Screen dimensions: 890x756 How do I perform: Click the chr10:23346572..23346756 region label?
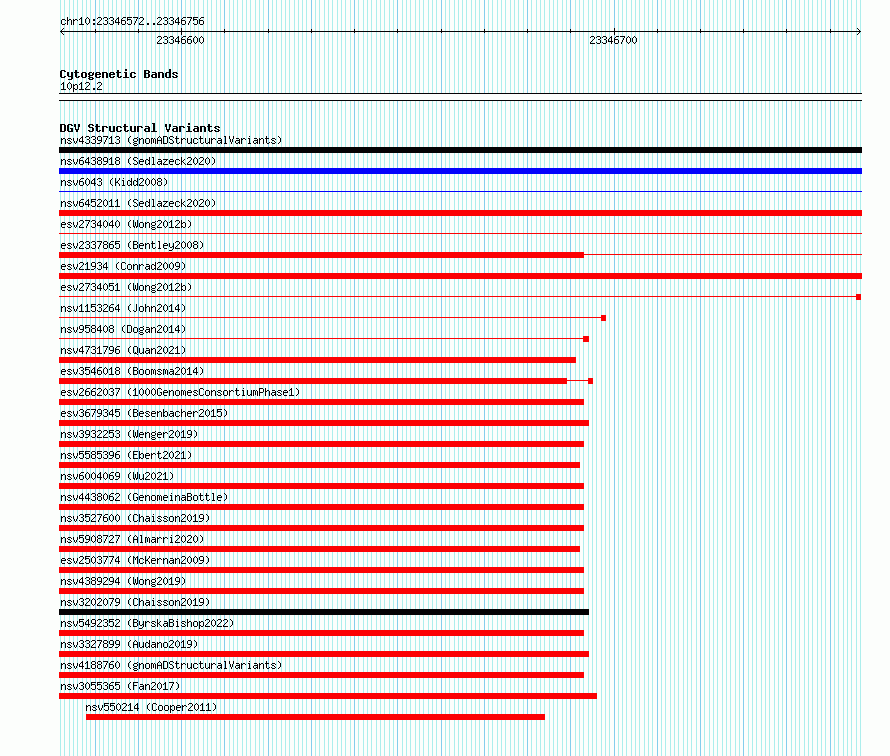[132, 22]
